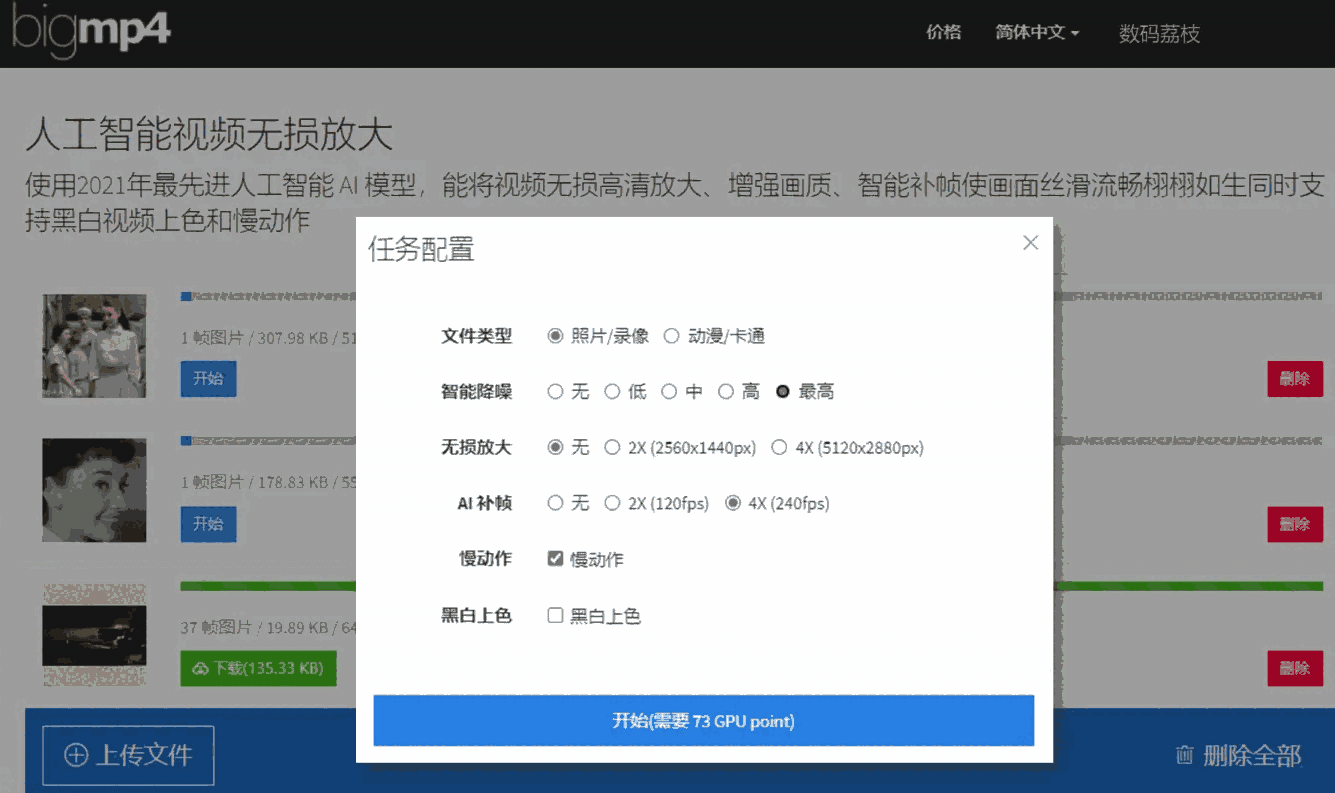Click the 上传文件 upload button

pos(128,755)
